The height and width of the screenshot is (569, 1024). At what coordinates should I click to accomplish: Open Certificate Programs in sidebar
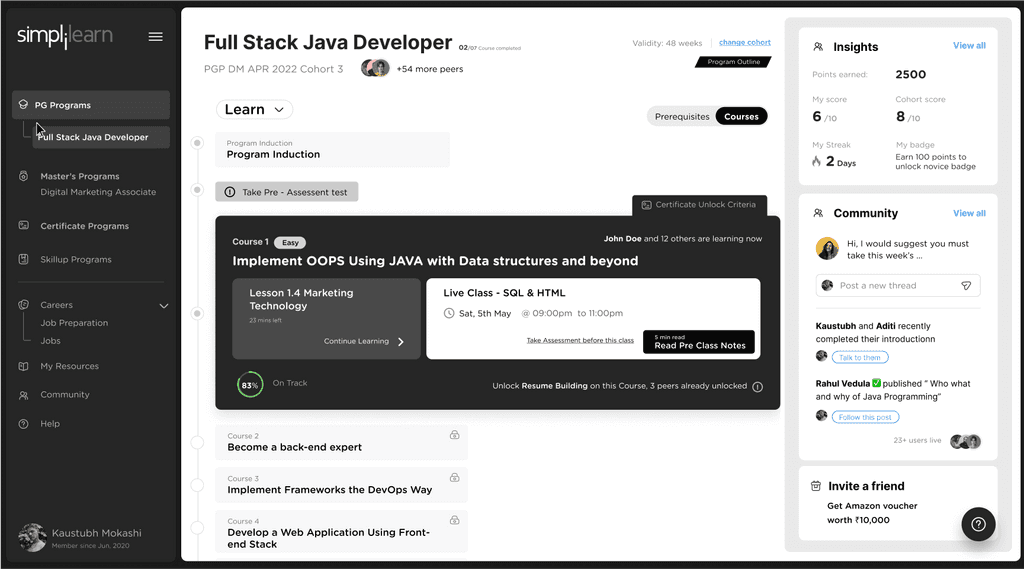point(84,226)
